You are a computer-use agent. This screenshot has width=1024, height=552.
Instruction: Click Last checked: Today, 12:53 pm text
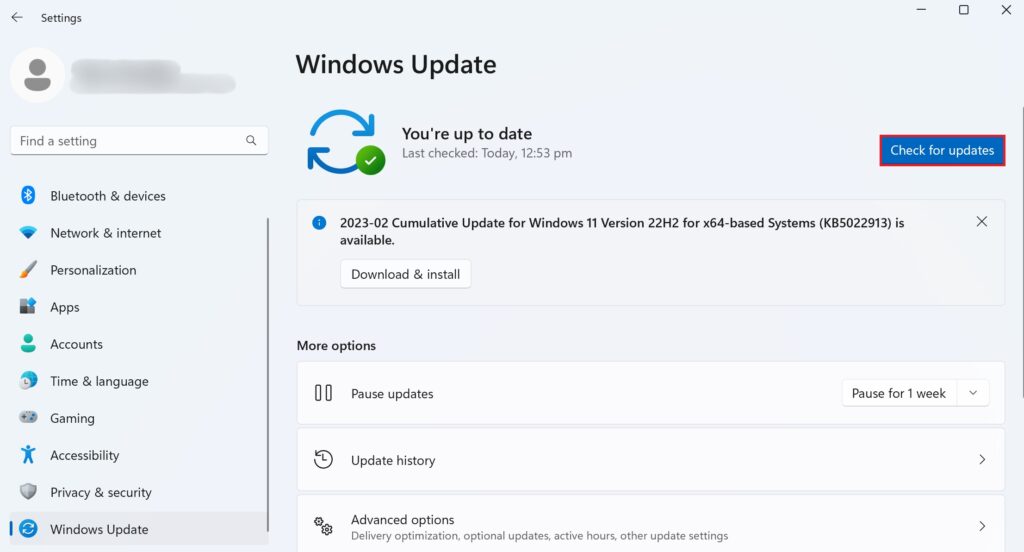tap(487, 153)
